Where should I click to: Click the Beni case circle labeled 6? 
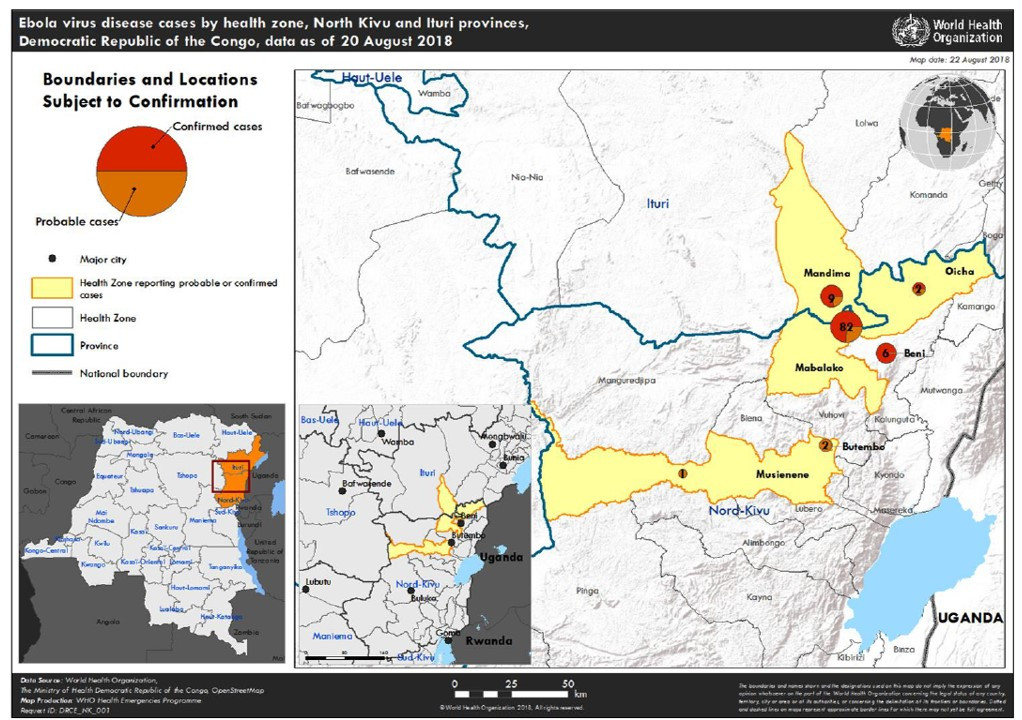point(885,353)
